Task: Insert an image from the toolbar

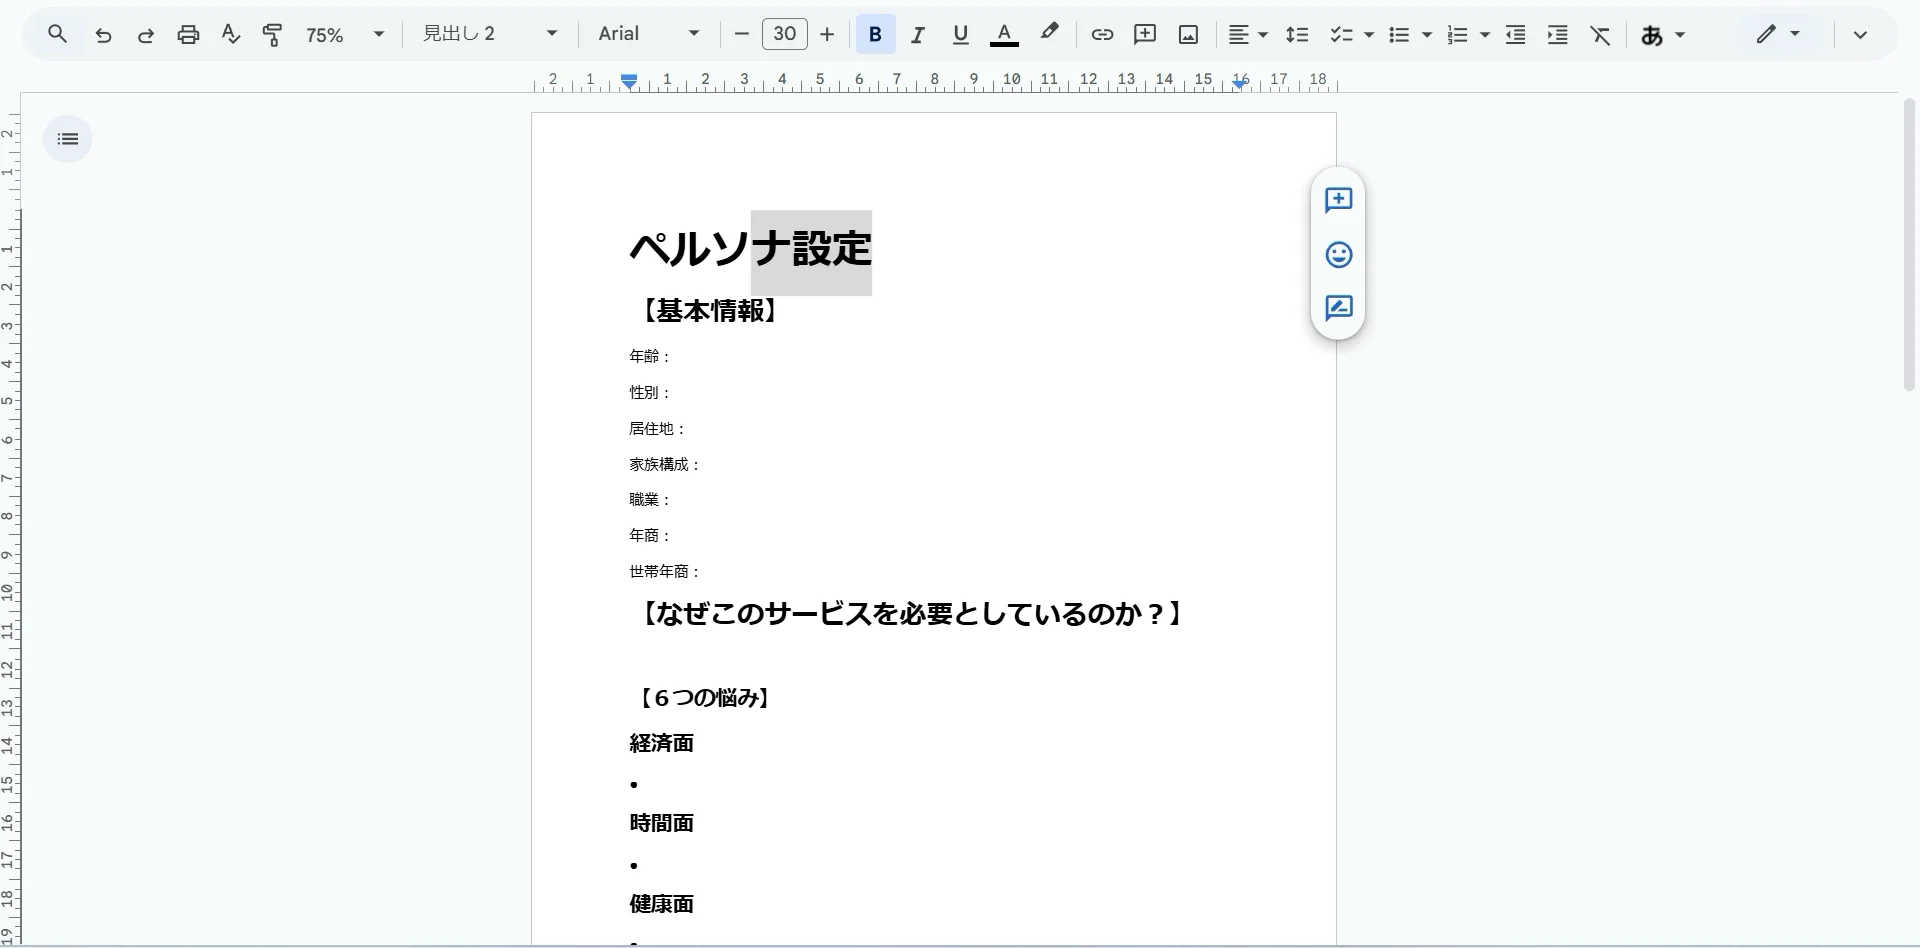Action: pos(1188,35)
